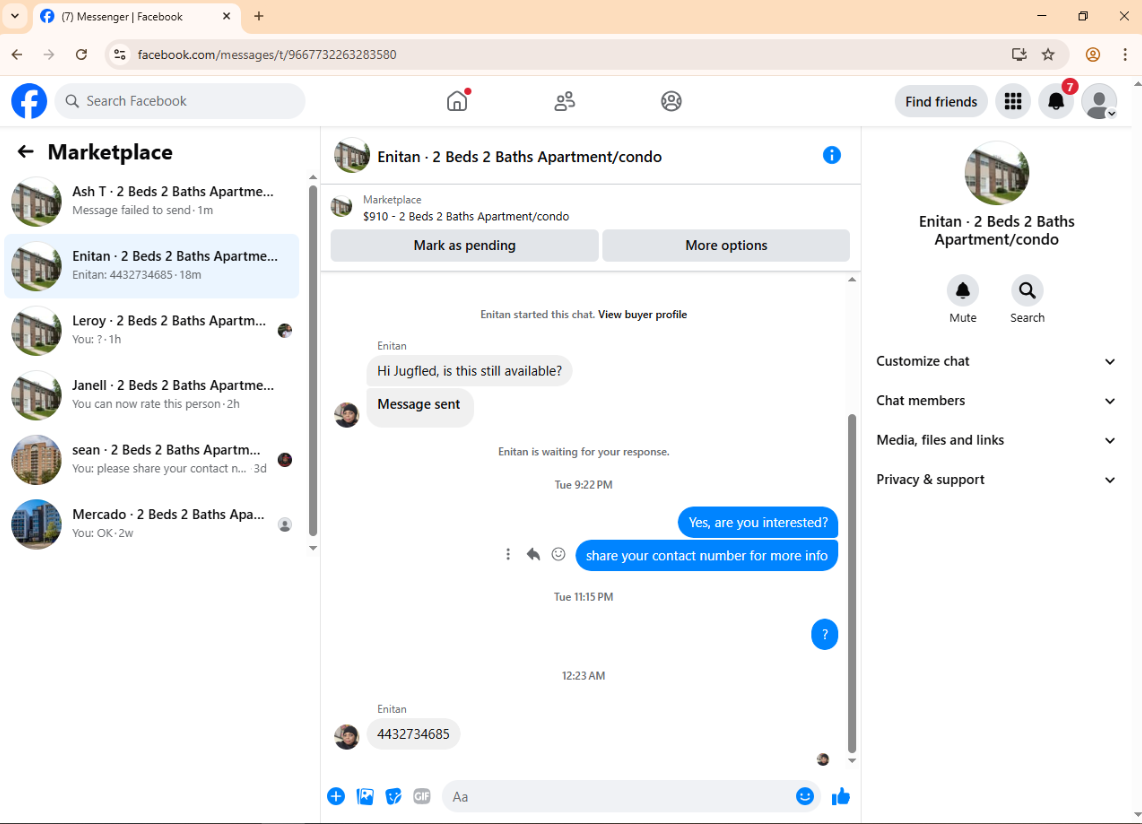Close the Messenger browser tab
1142x824 pixels.
[227, 16]
